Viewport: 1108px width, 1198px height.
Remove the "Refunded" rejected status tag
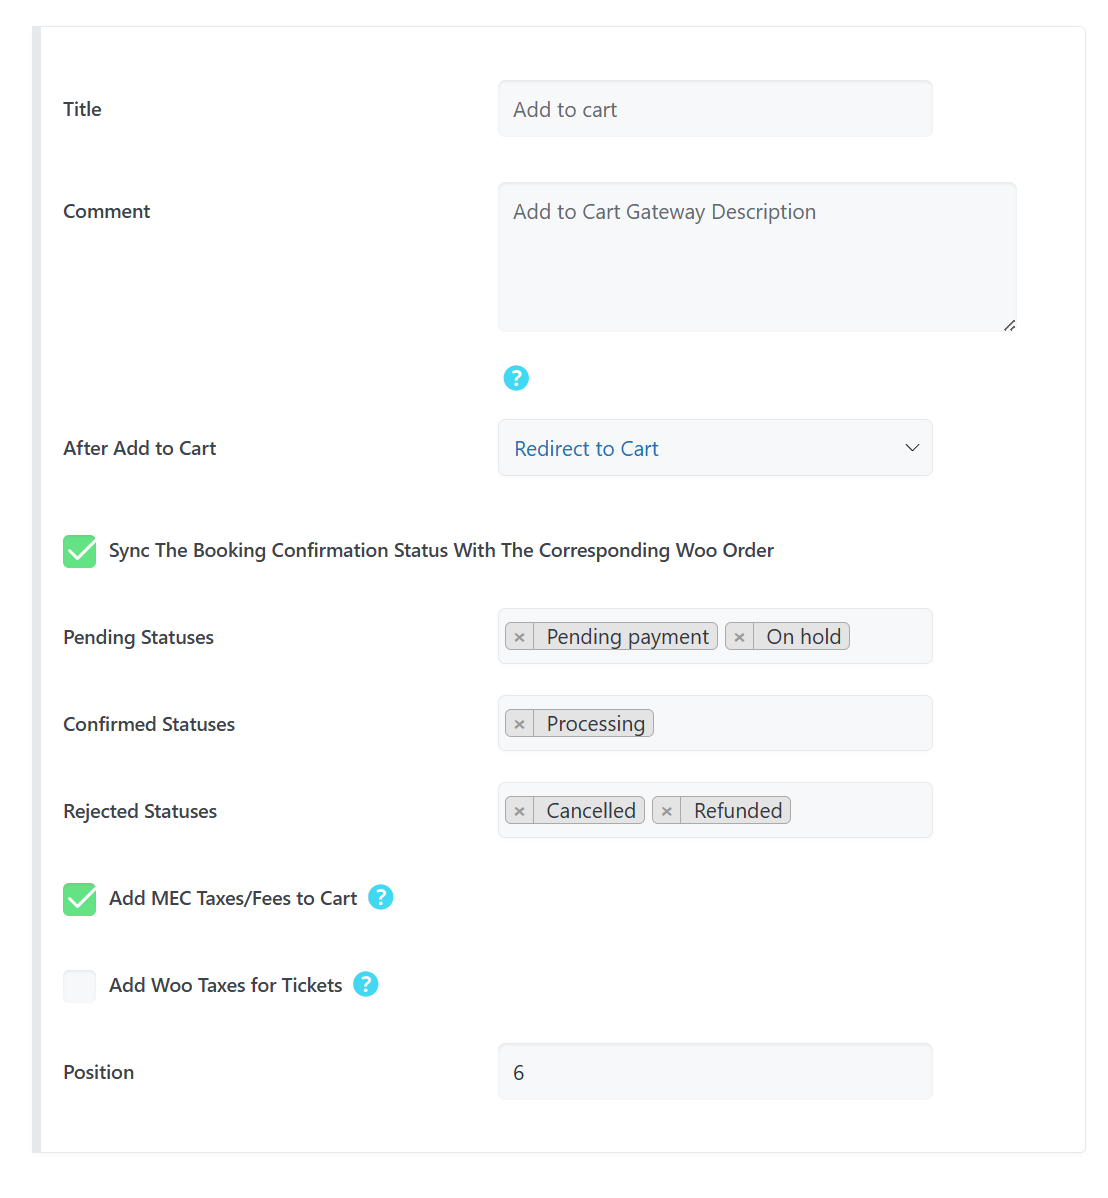[666, 810]
